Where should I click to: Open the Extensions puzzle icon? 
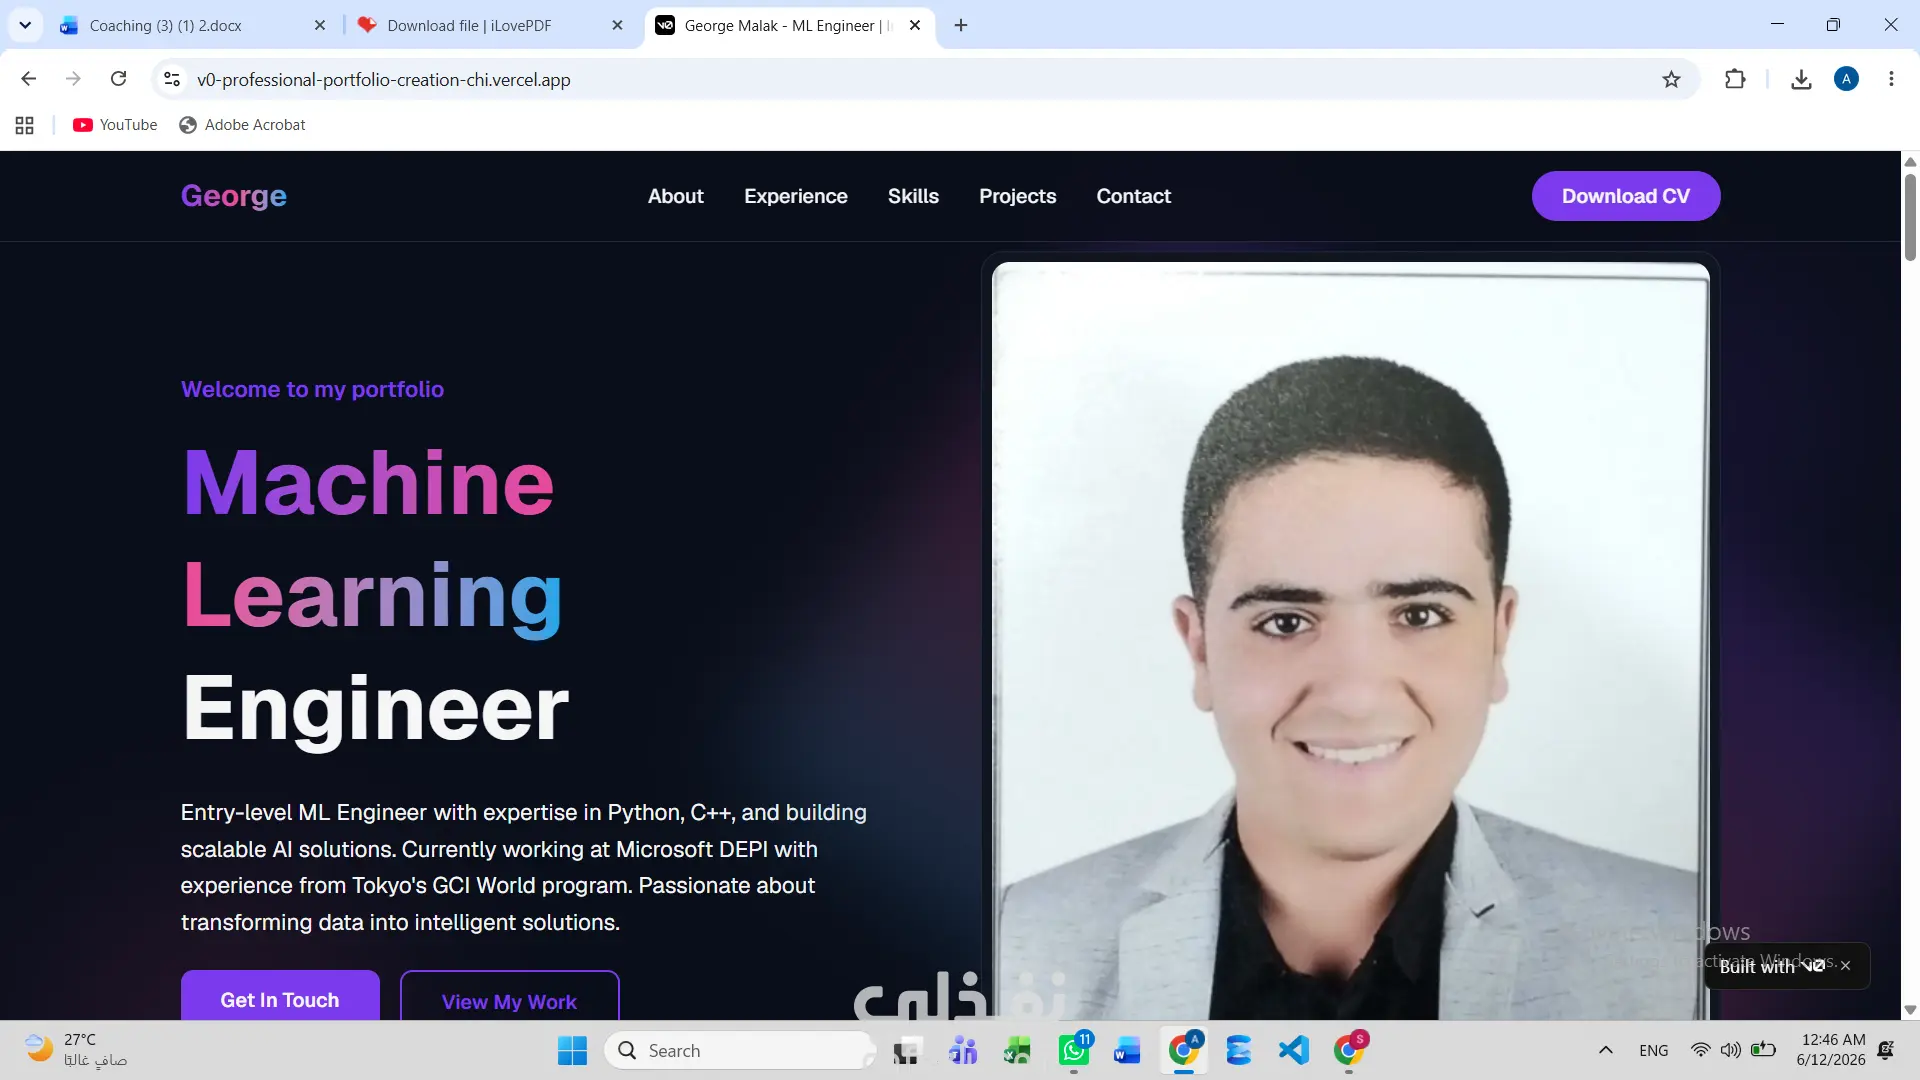tap(1735, 79)
